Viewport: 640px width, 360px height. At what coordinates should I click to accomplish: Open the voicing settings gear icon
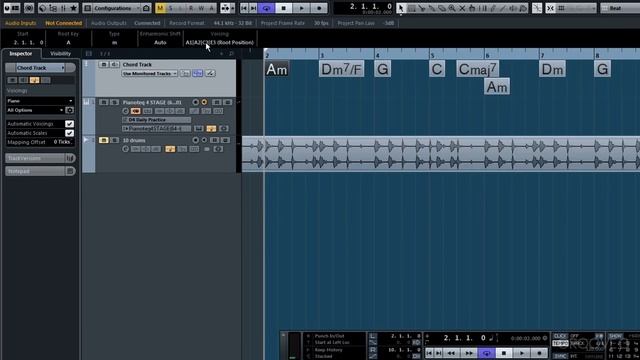[x=70, y=110]
